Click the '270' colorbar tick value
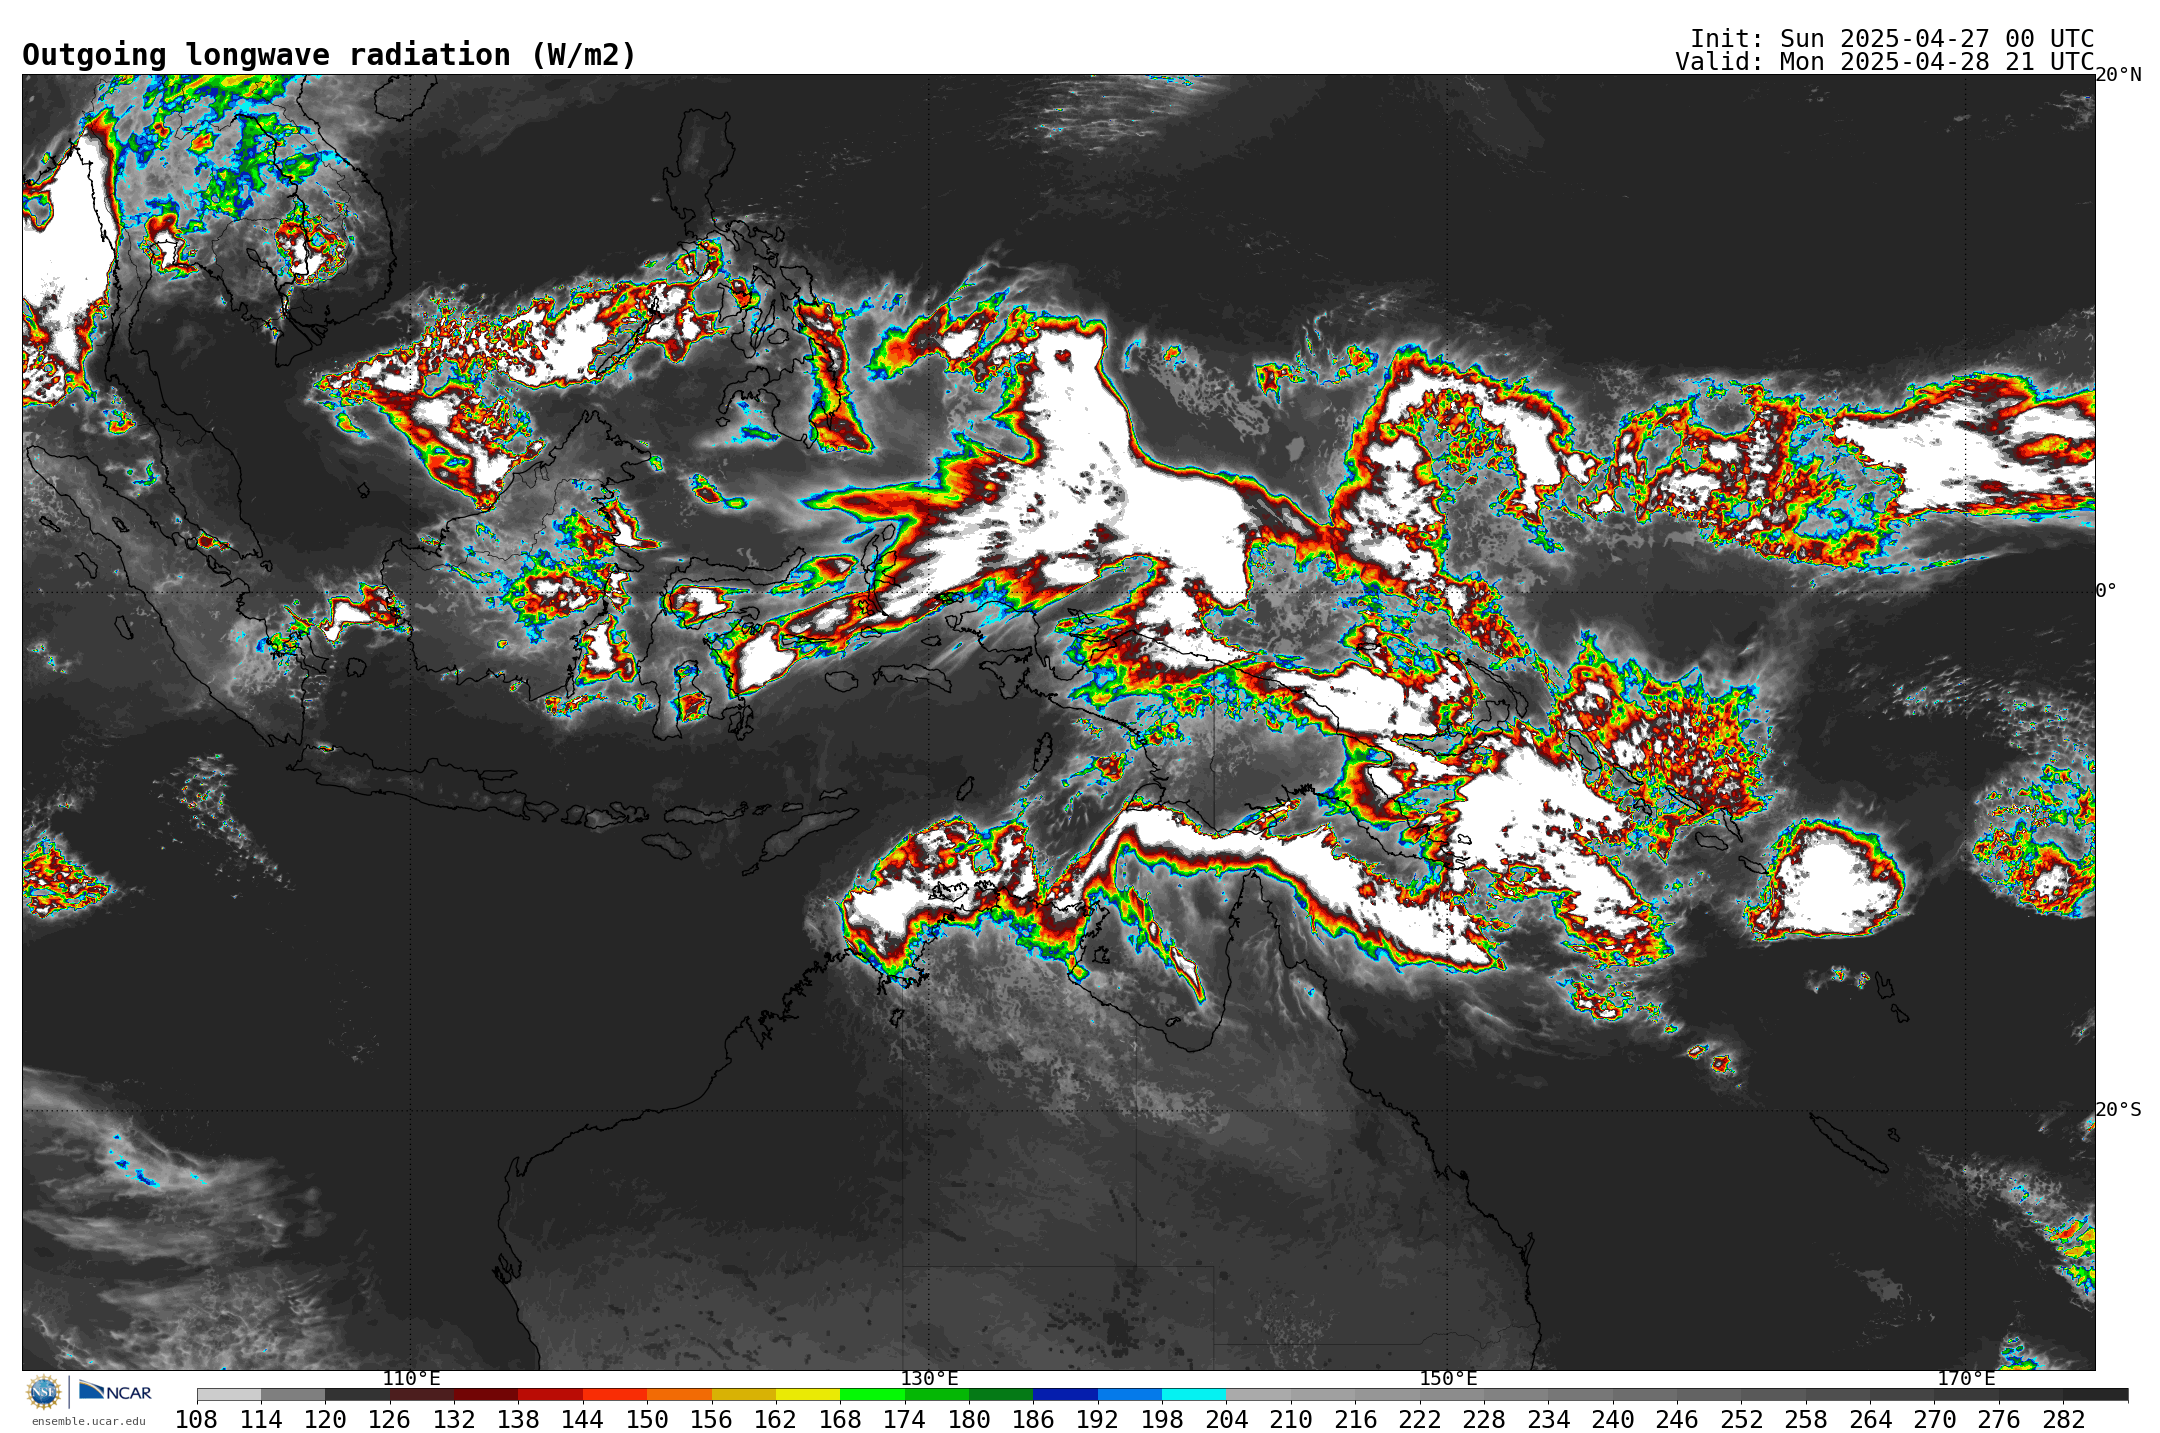 (1934, 1420)
